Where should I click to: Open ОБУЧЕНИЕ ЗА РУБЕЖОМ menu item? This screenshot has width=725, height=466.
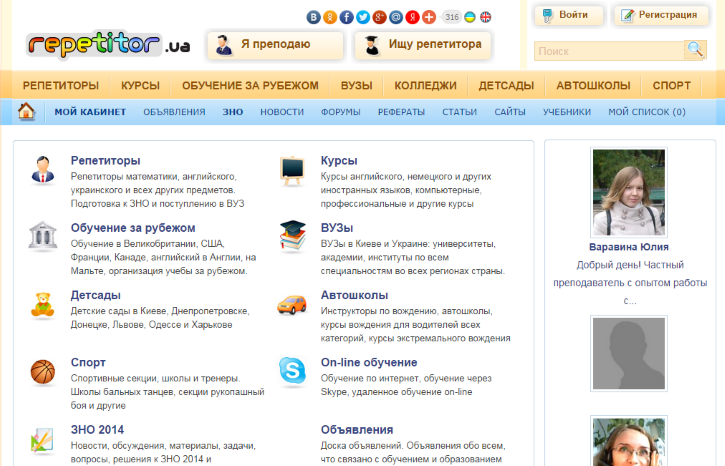(250, 86)
